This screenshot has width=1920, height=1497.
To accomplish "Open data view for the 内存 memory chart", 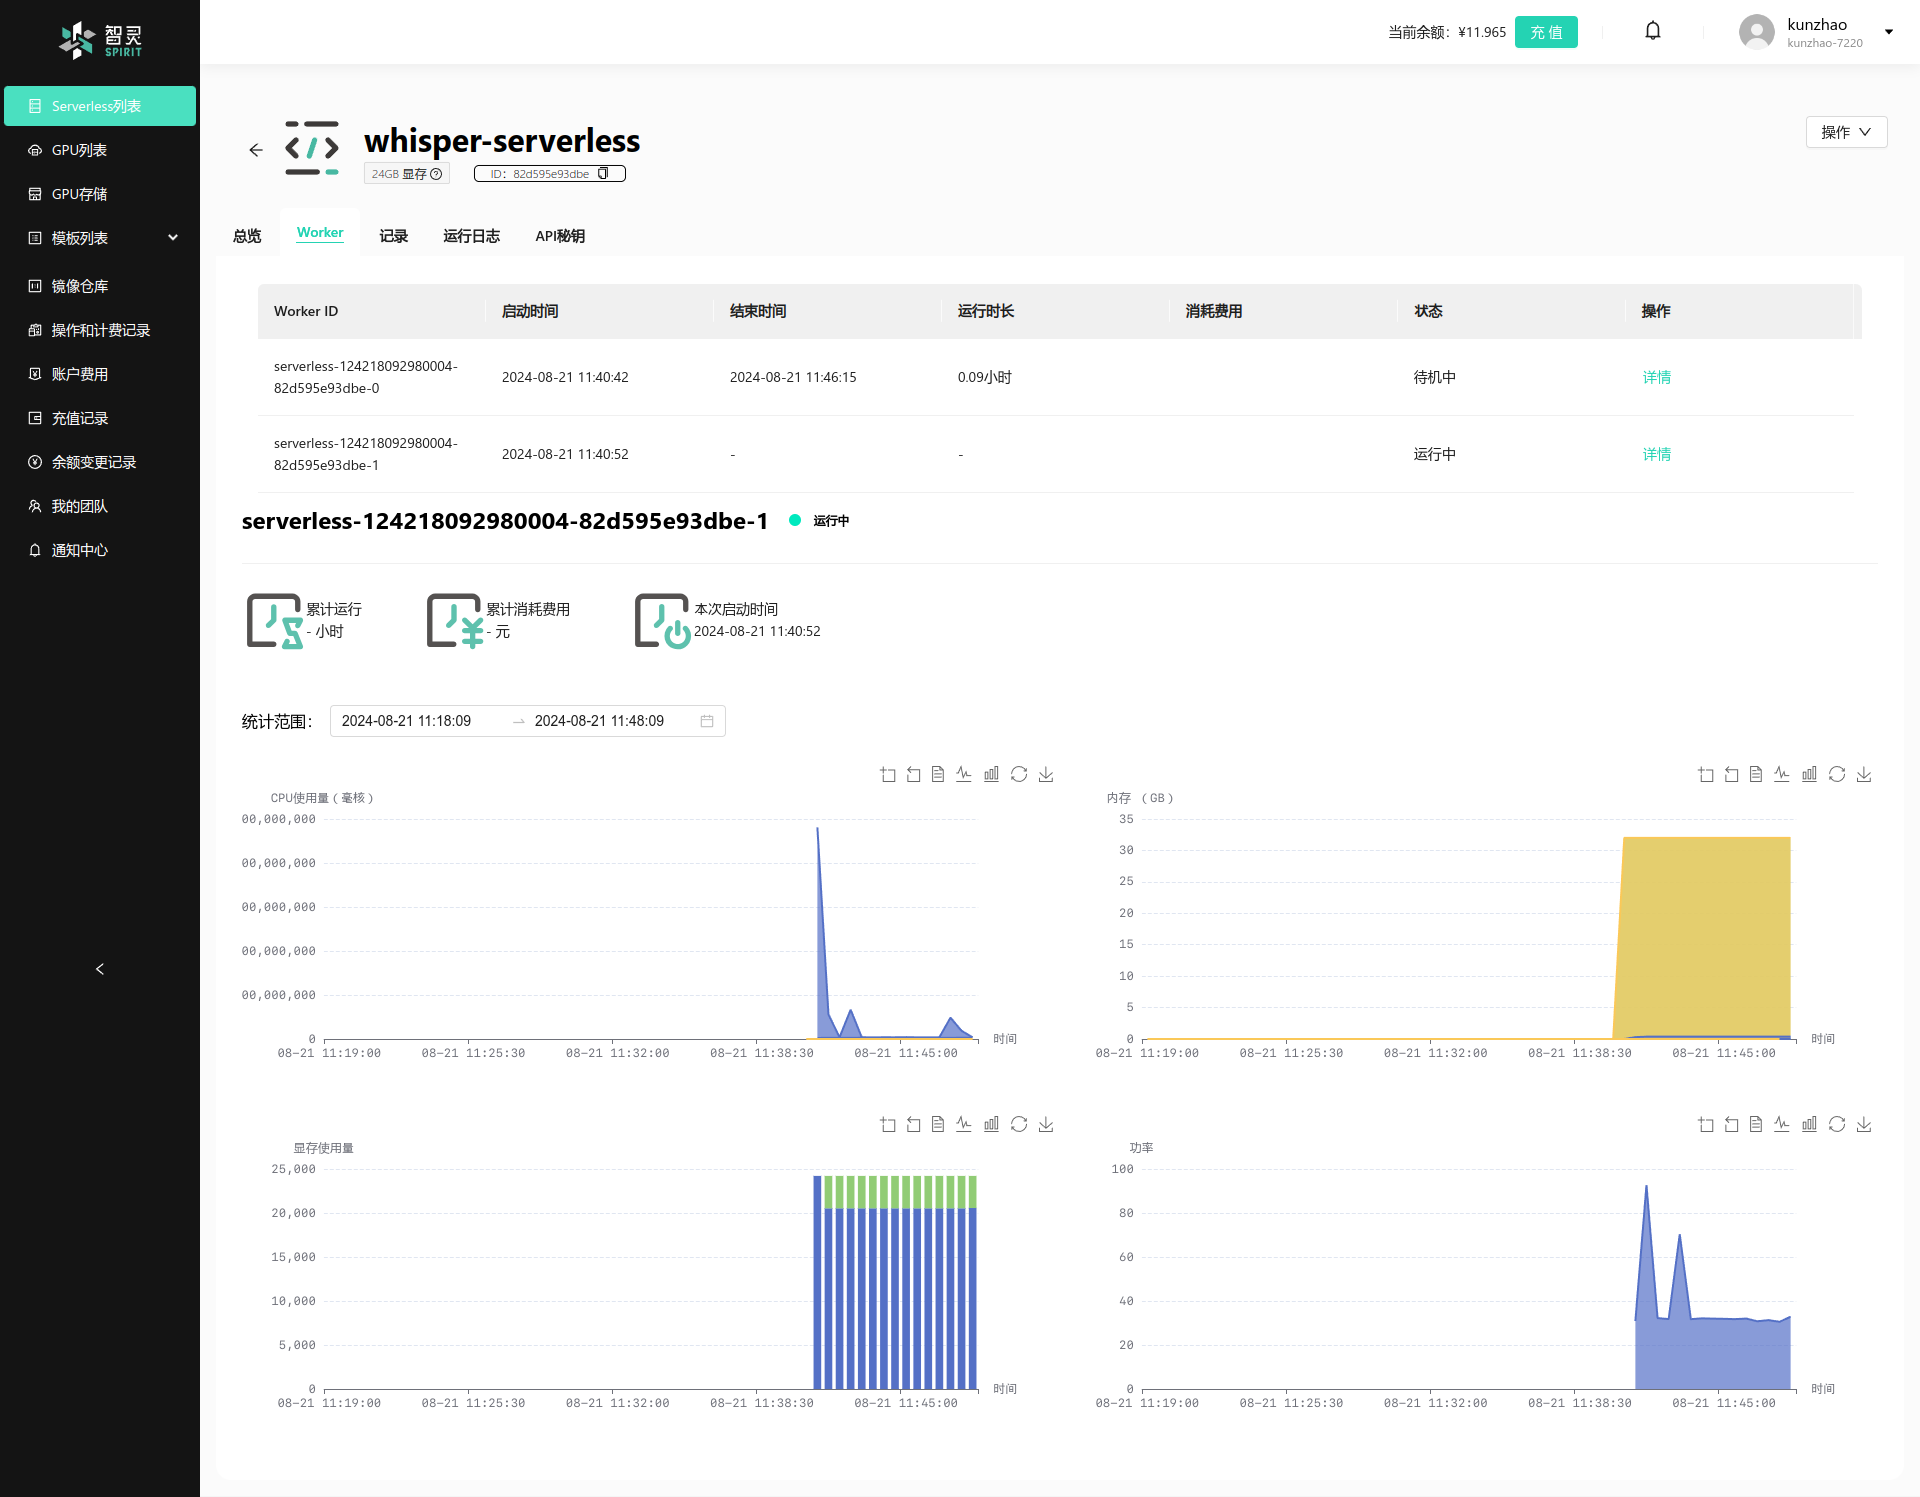I will [1756, 774].
